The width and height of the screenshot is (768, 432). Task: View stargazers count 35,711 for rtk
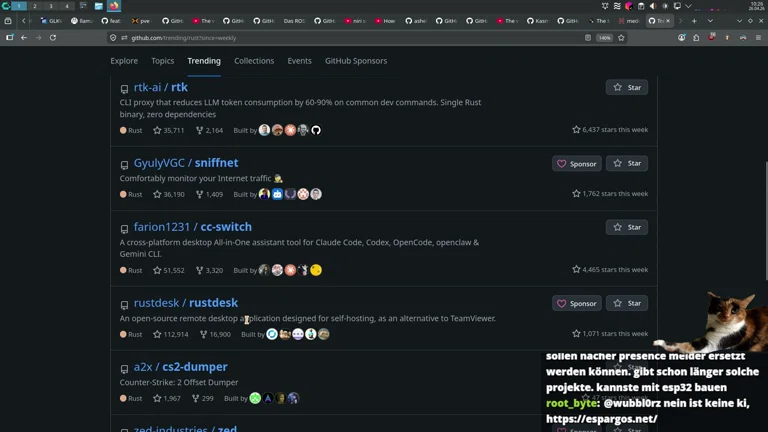click(x=168, y=130)
